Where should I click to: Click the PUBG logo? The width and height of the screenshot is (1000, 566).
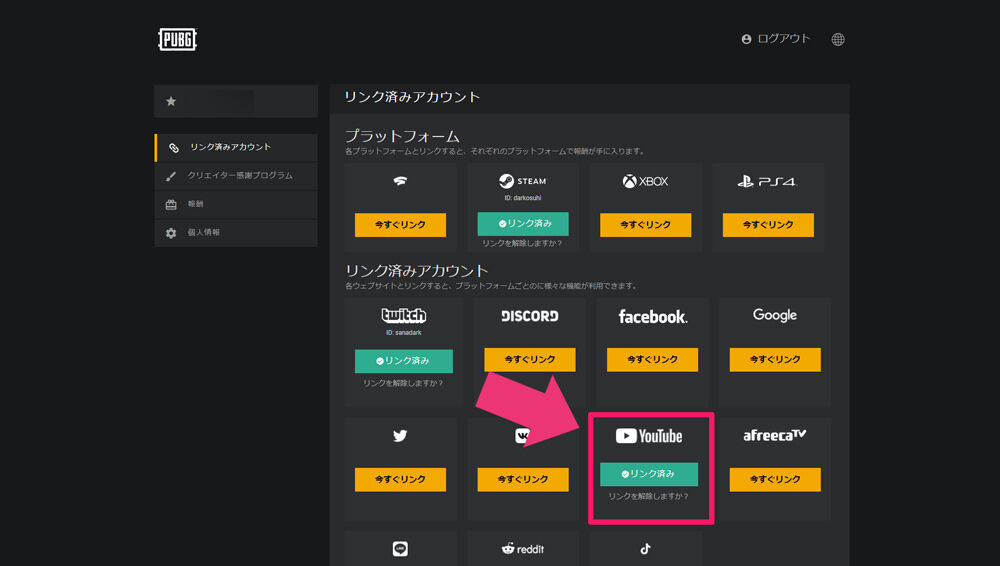[x=177, y=40]
